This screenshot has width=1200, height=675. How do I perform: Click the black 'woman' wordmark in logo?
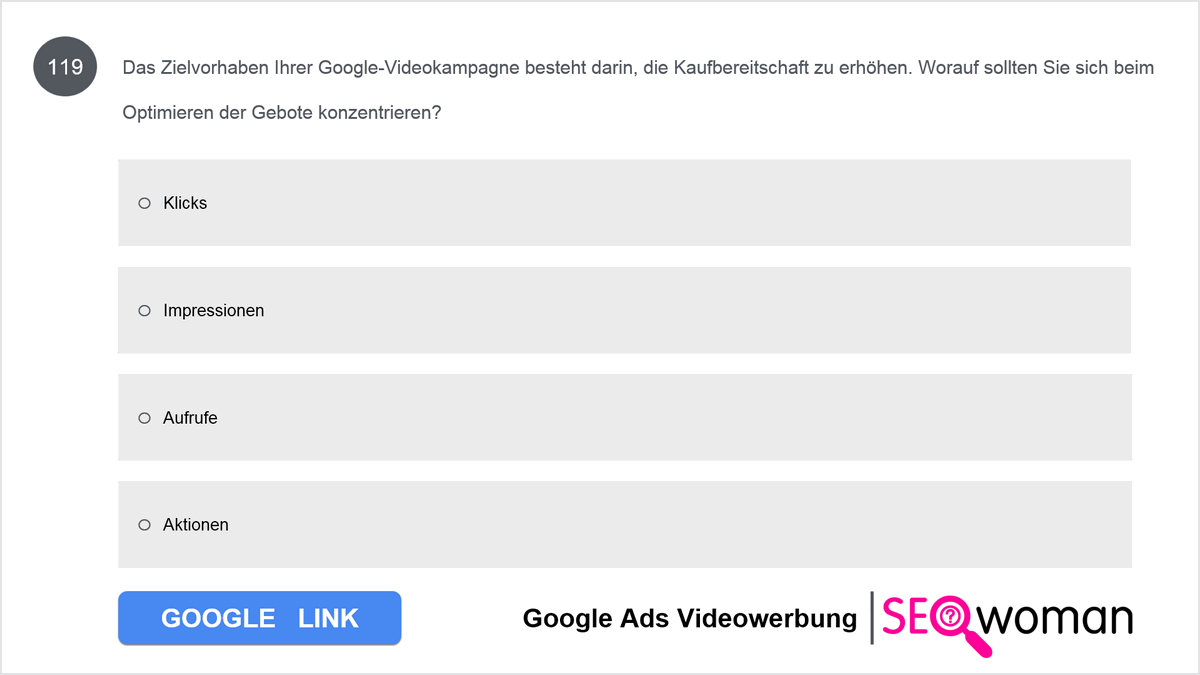point(1058,620)
